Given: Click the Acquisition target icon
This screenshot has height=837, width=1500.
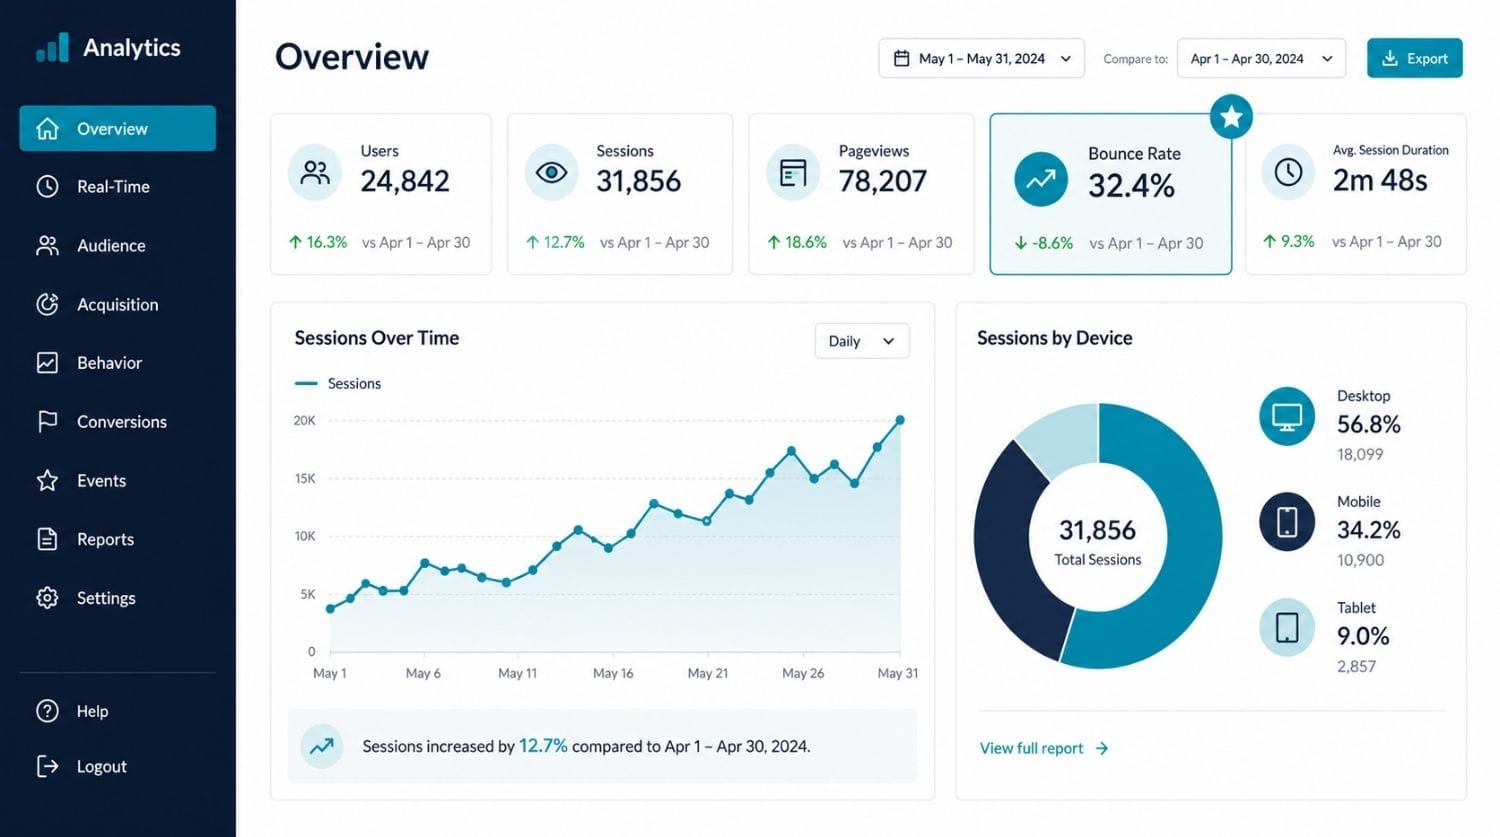Looking at the screenshot, I should click(x=47, y=304).
